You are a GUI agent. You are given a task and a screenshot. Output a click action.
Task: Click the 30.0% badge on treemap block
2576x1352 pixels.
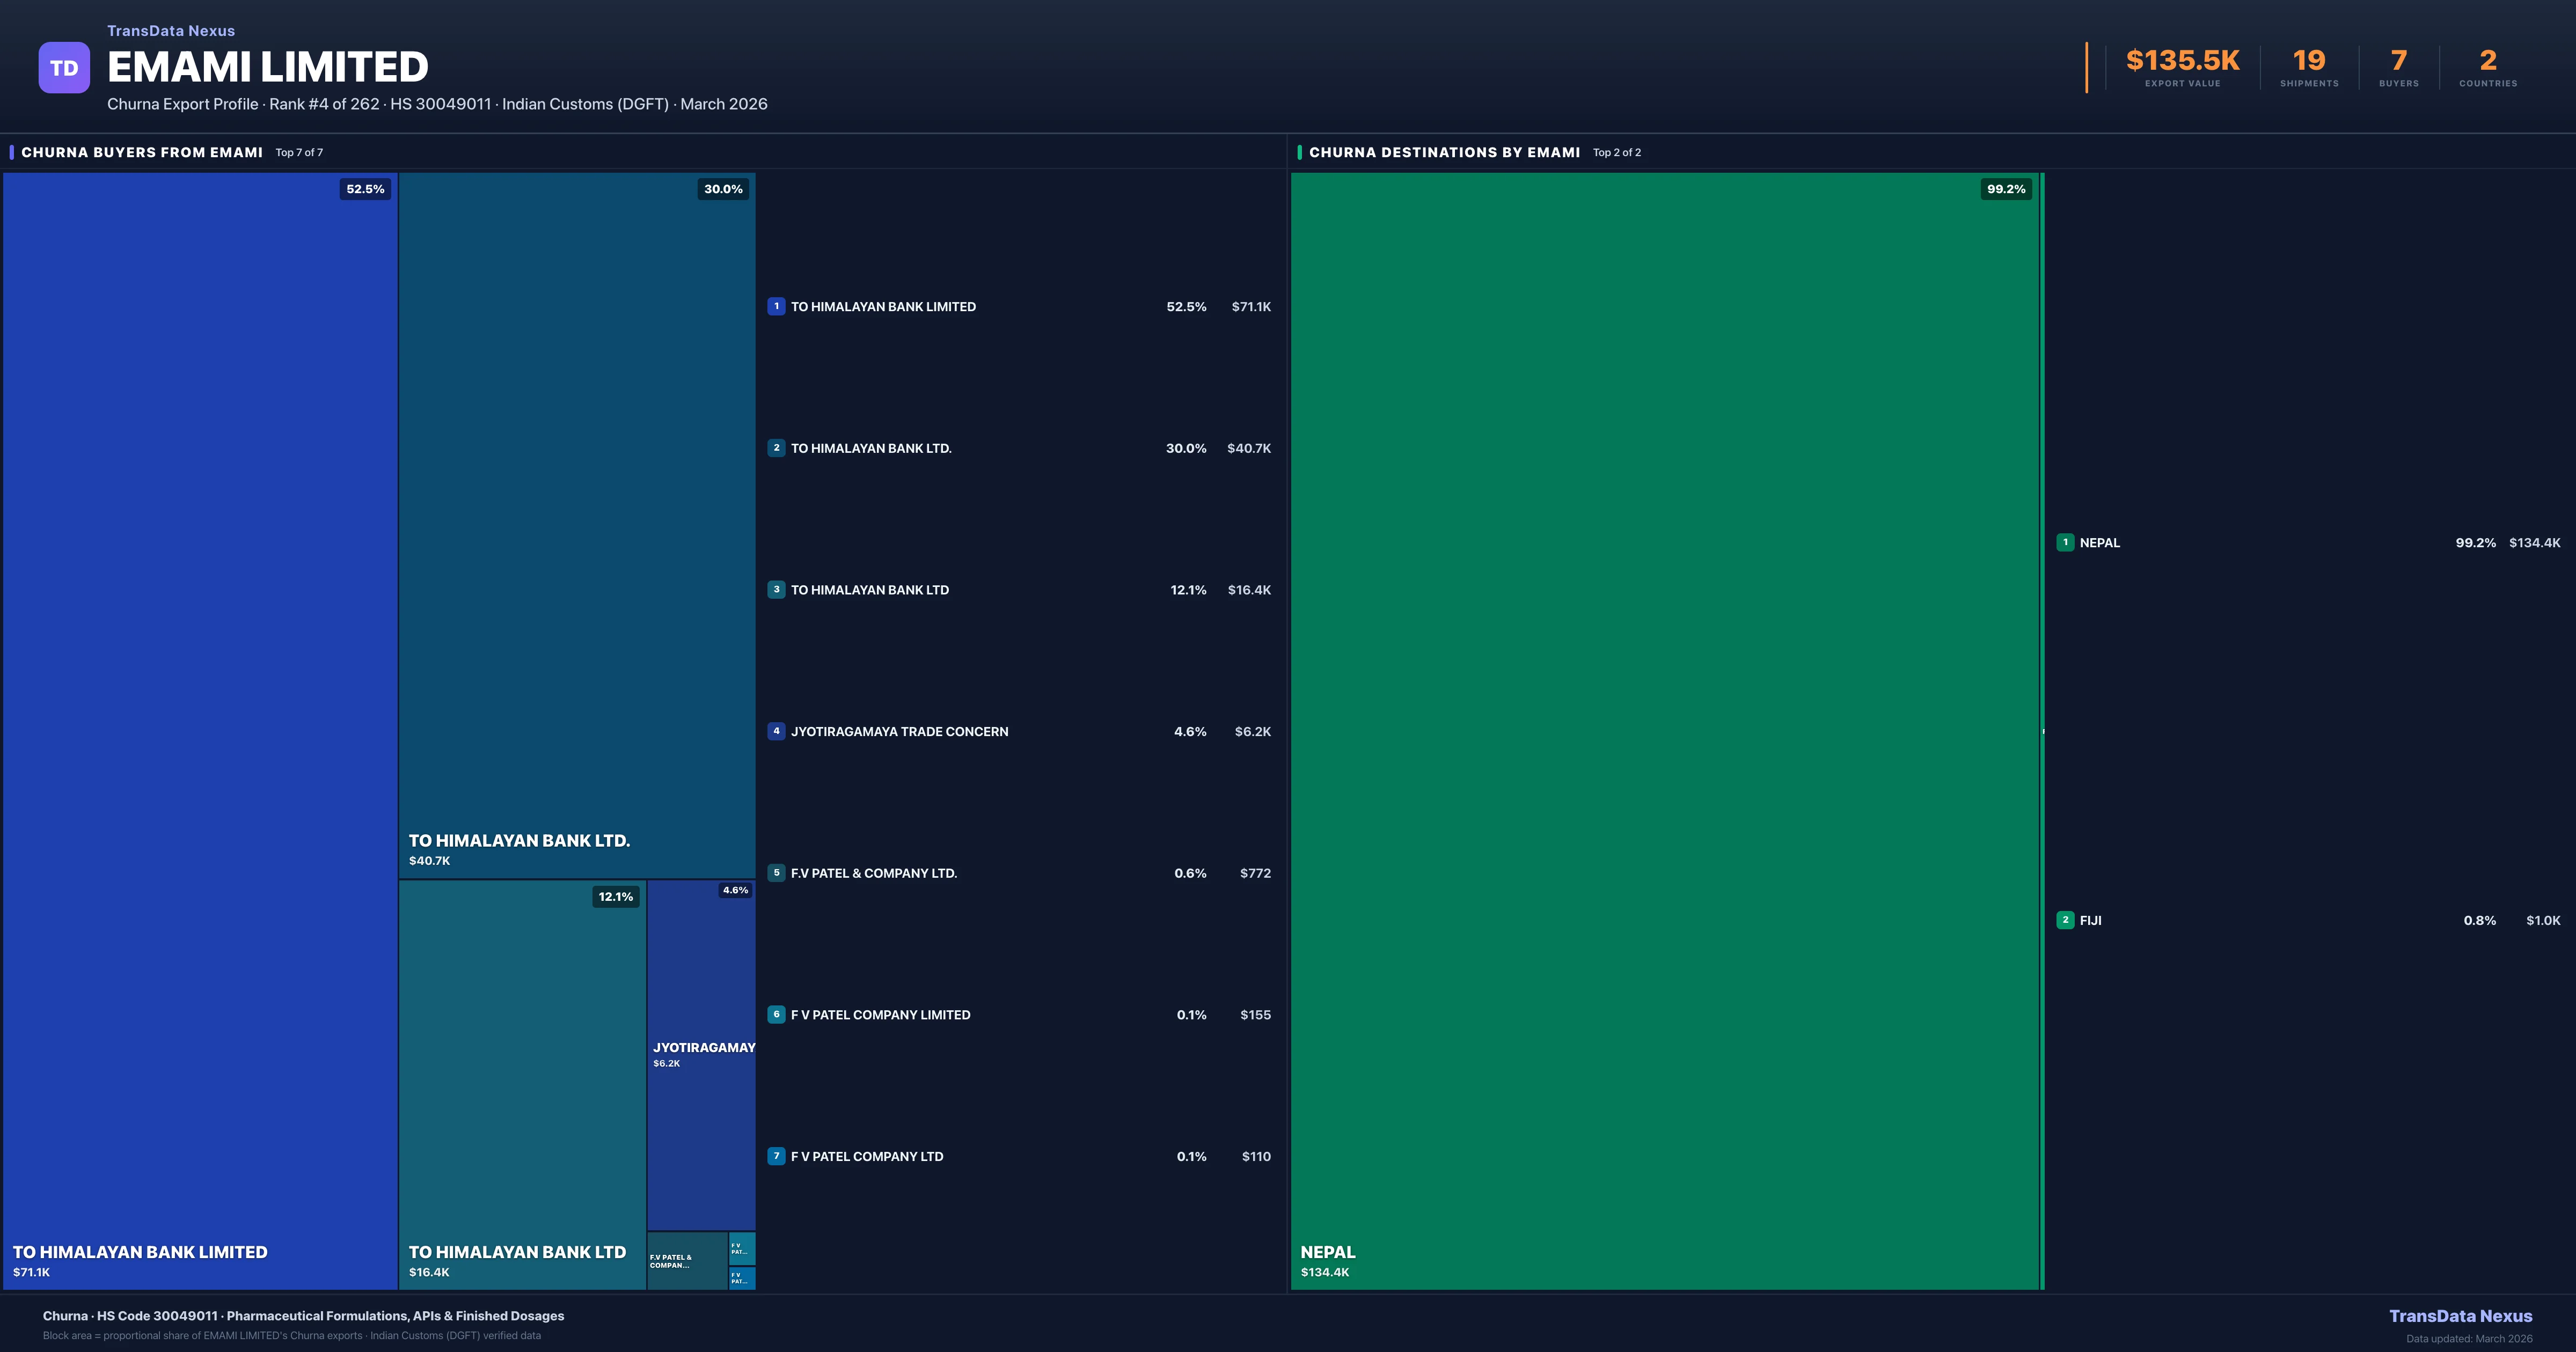722,189
